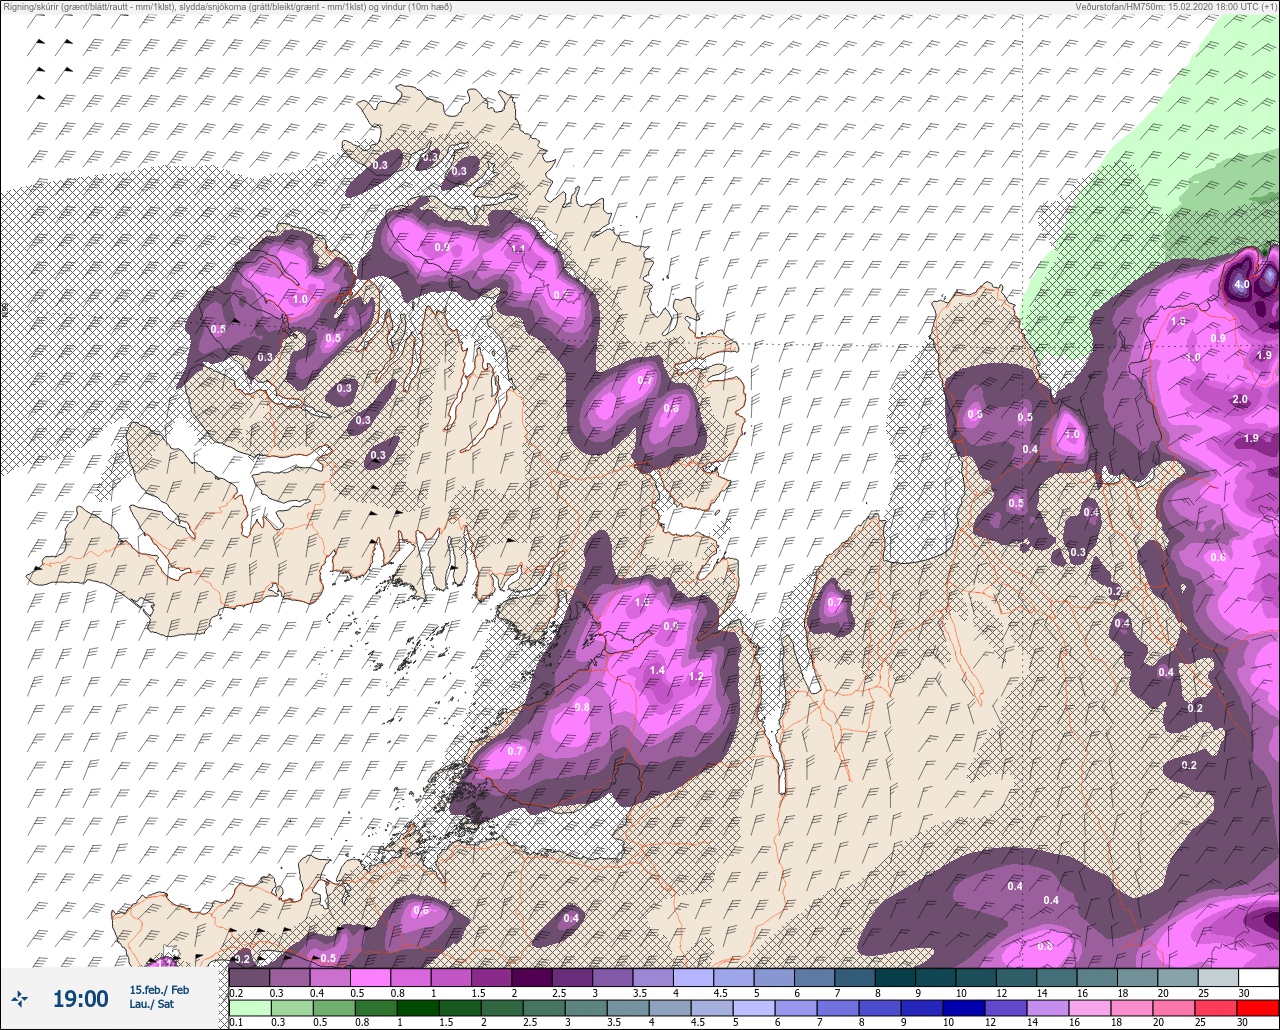
Task: Pick the 1 dark green swatch, lower legend row
Action: pos(418,1008)
